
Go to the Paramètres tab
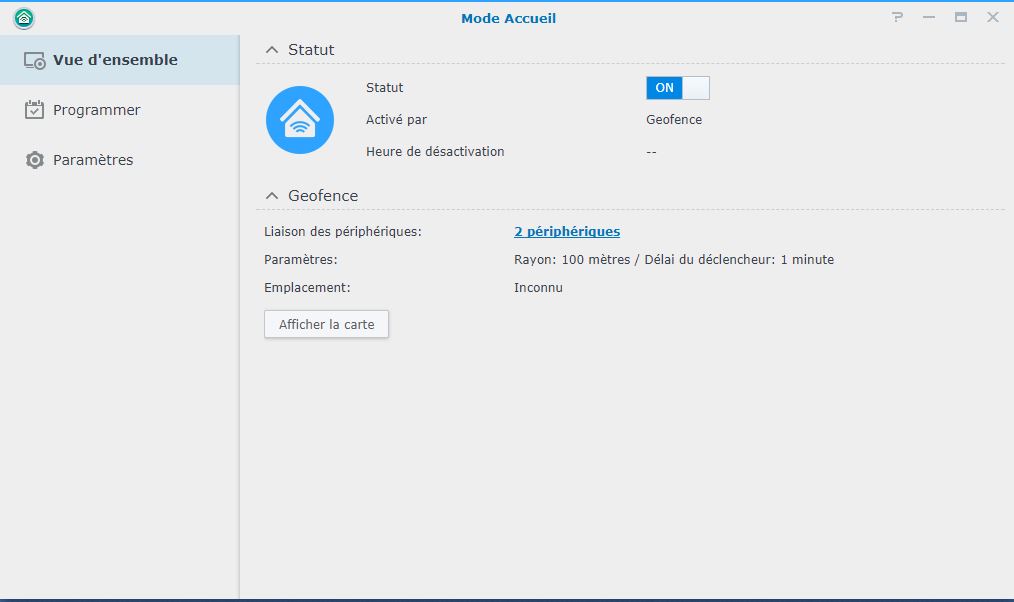[93, 160]
